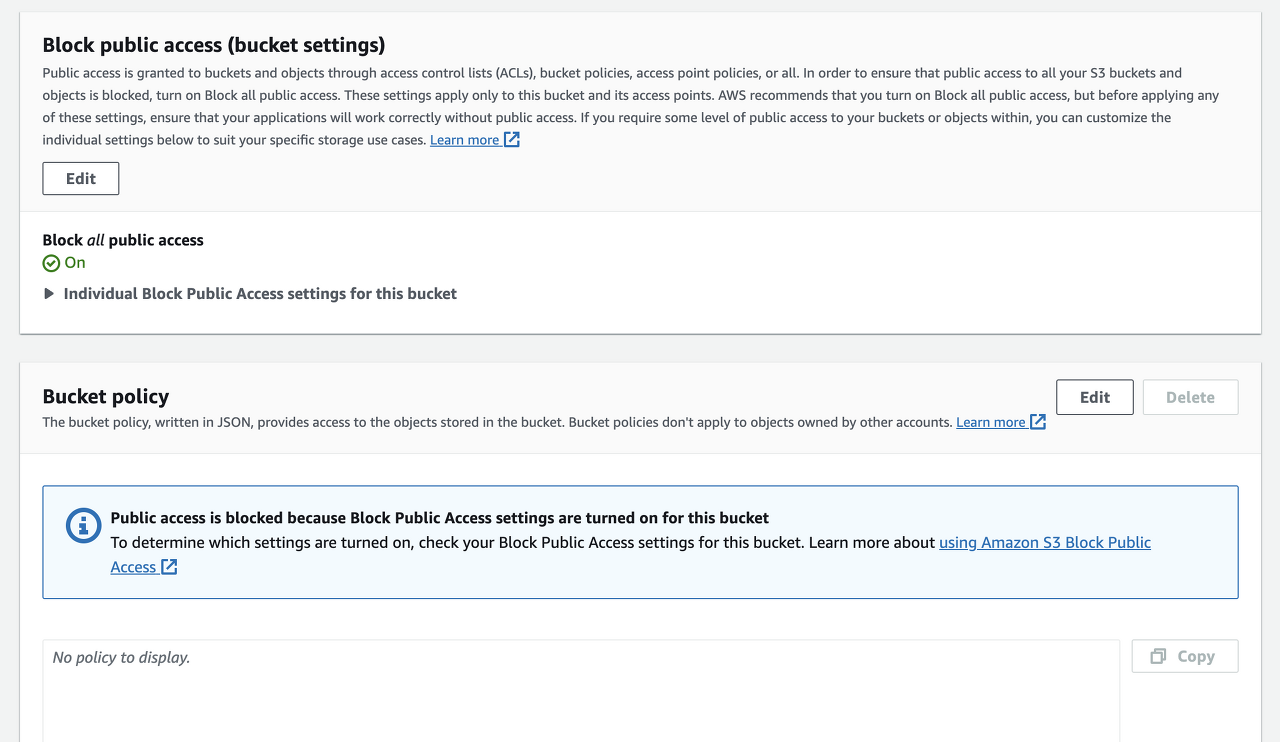Viewport: 1280px width, 742px height.
Task: Click Edit button for Bucket policy
Action: [1095, 397]
